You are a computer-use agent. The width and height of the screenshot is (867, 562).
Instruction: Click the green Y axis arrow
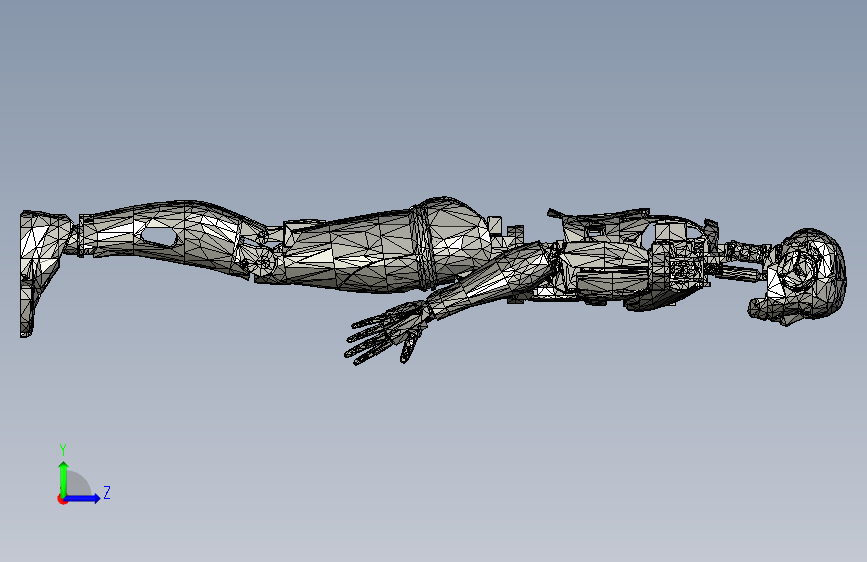click(64, 478)
